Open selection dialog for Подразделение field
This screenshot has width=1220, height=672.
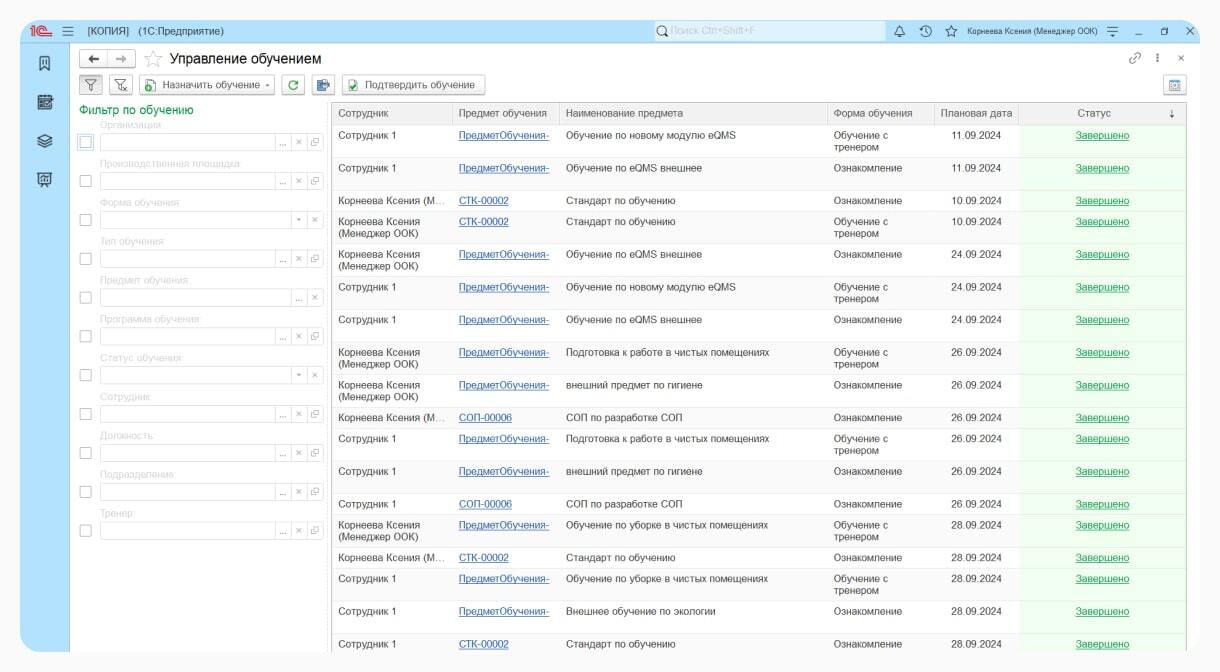pos(282,492)
